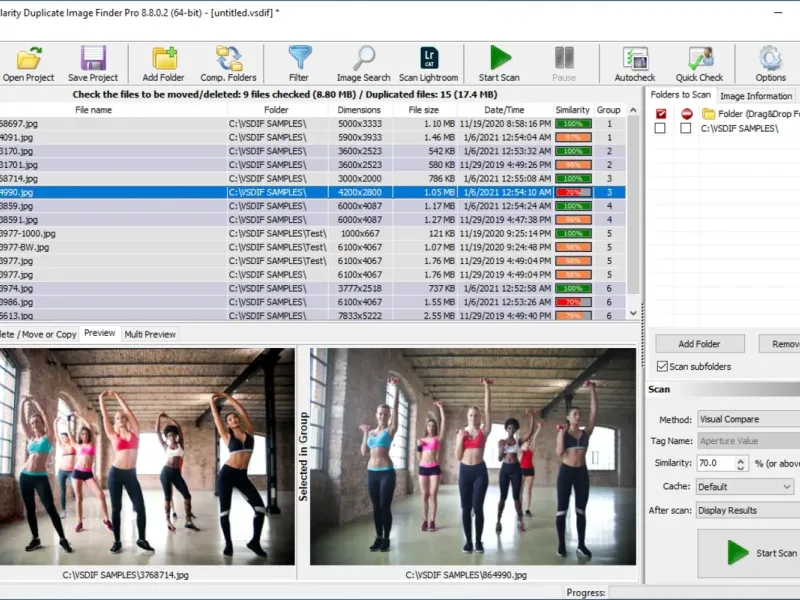Click the Pause toolbar icon

[564, 64]
